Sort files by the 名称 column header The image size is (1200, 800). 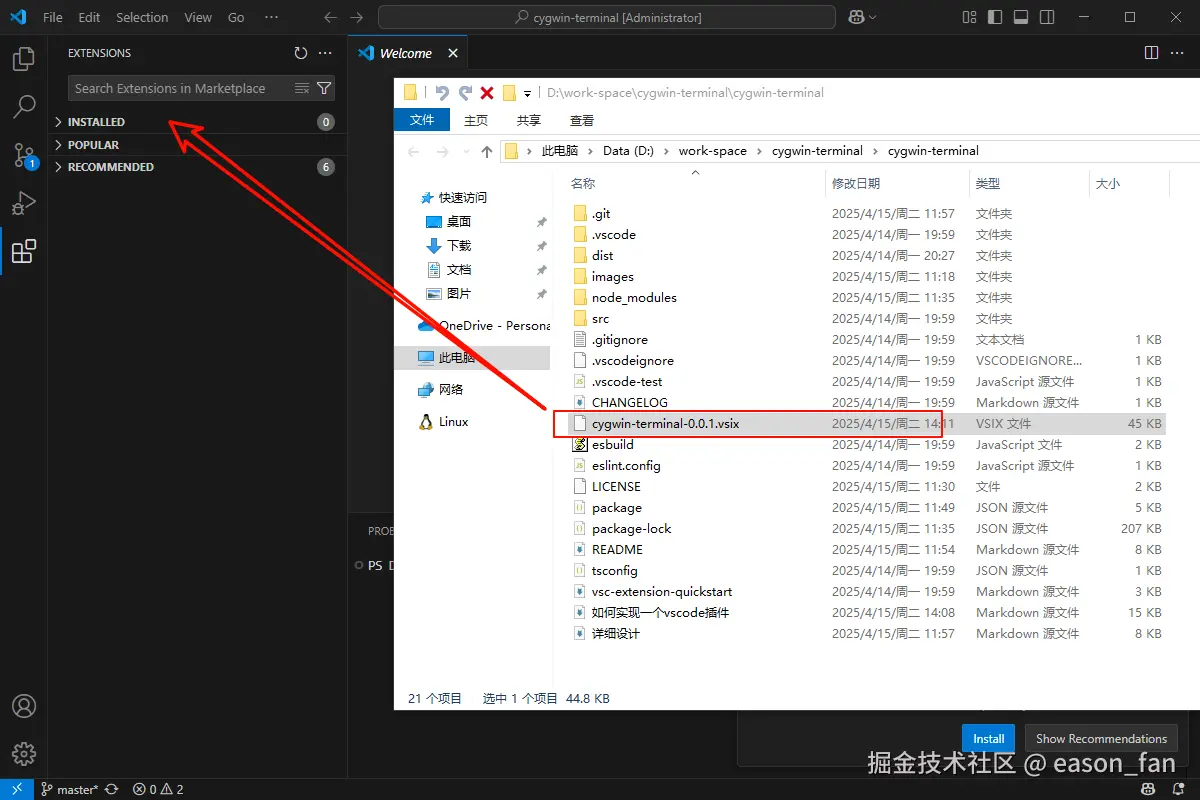tap(583, 184)
